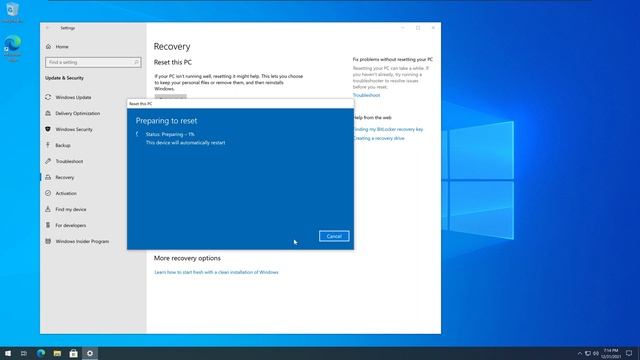Image resolution: width=640 pixels, height=360 pixels.
Task: Focus the Find a setting search box
Action: (93, 62)
